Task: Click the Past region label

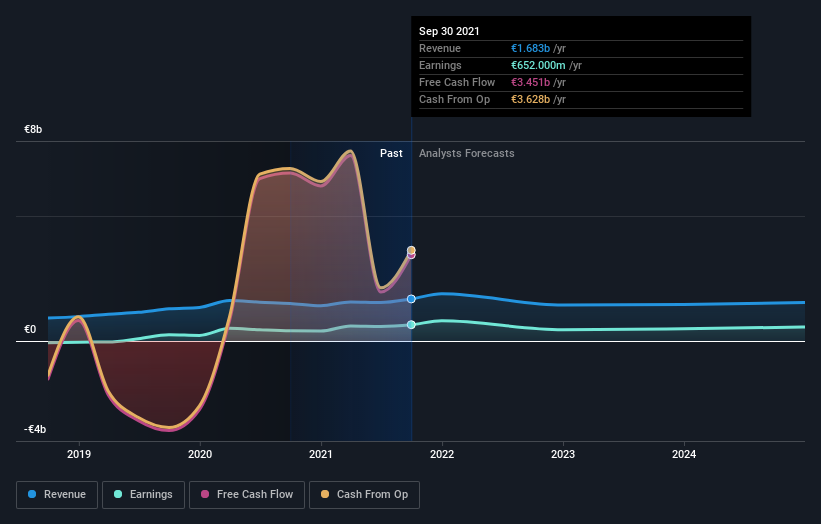Action: coord(391,153)
